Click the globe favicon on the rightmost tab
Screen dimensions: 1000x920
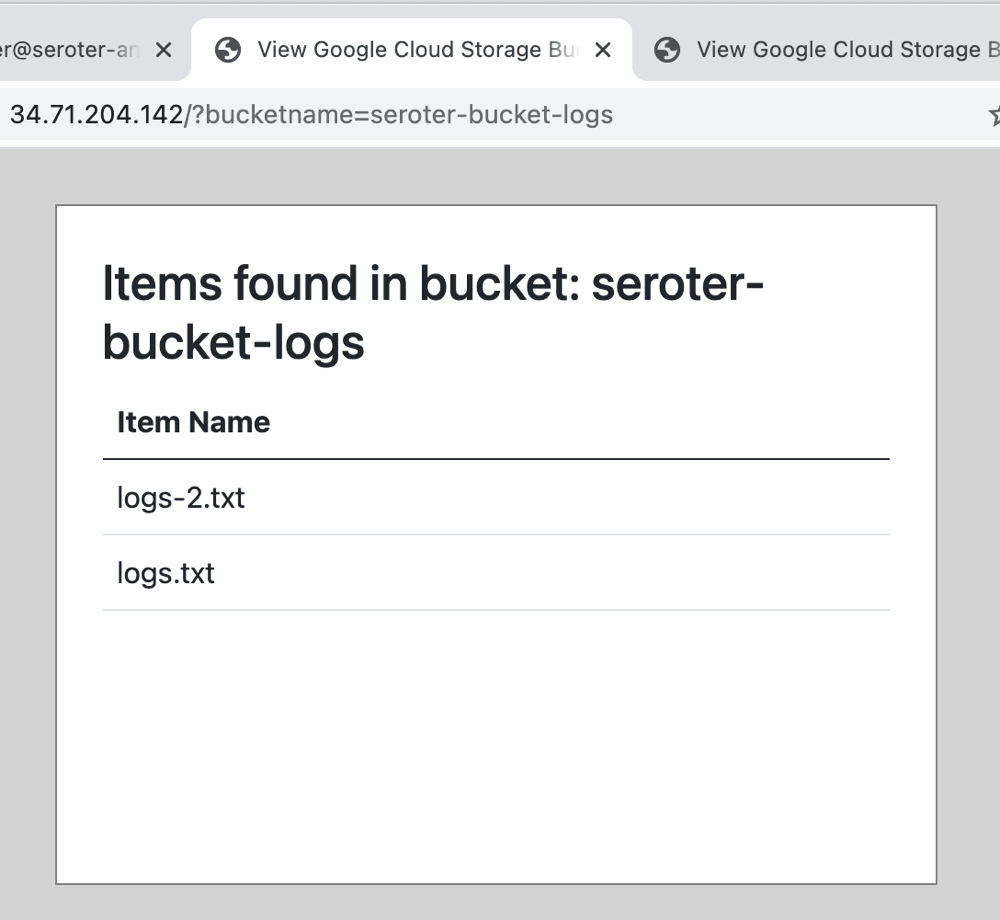[667, 50]
